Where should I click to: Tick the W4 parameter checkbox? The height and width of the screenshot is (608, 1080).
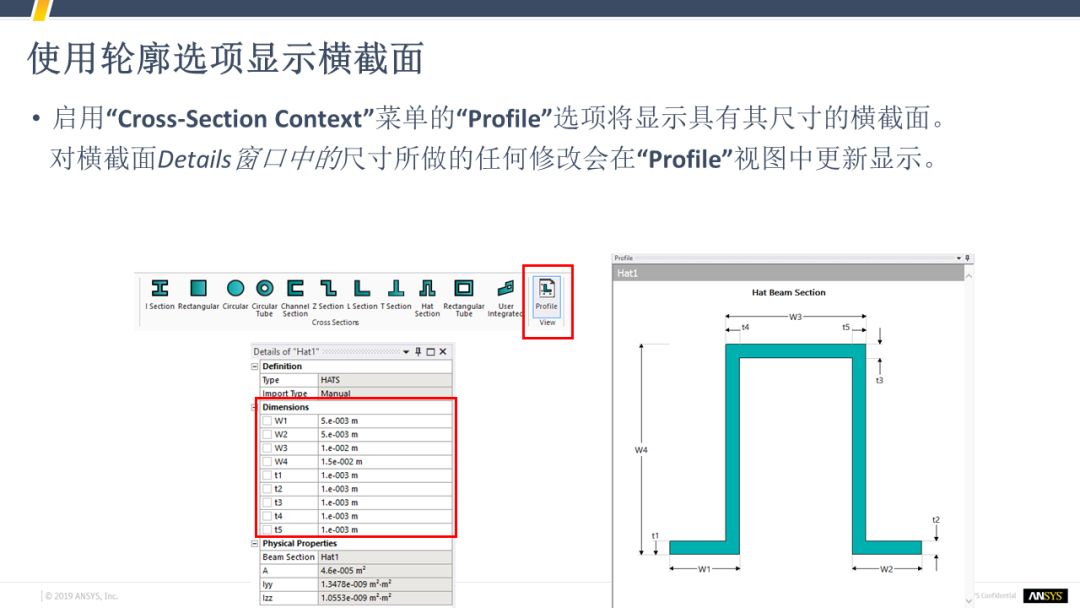click(267, 461)
